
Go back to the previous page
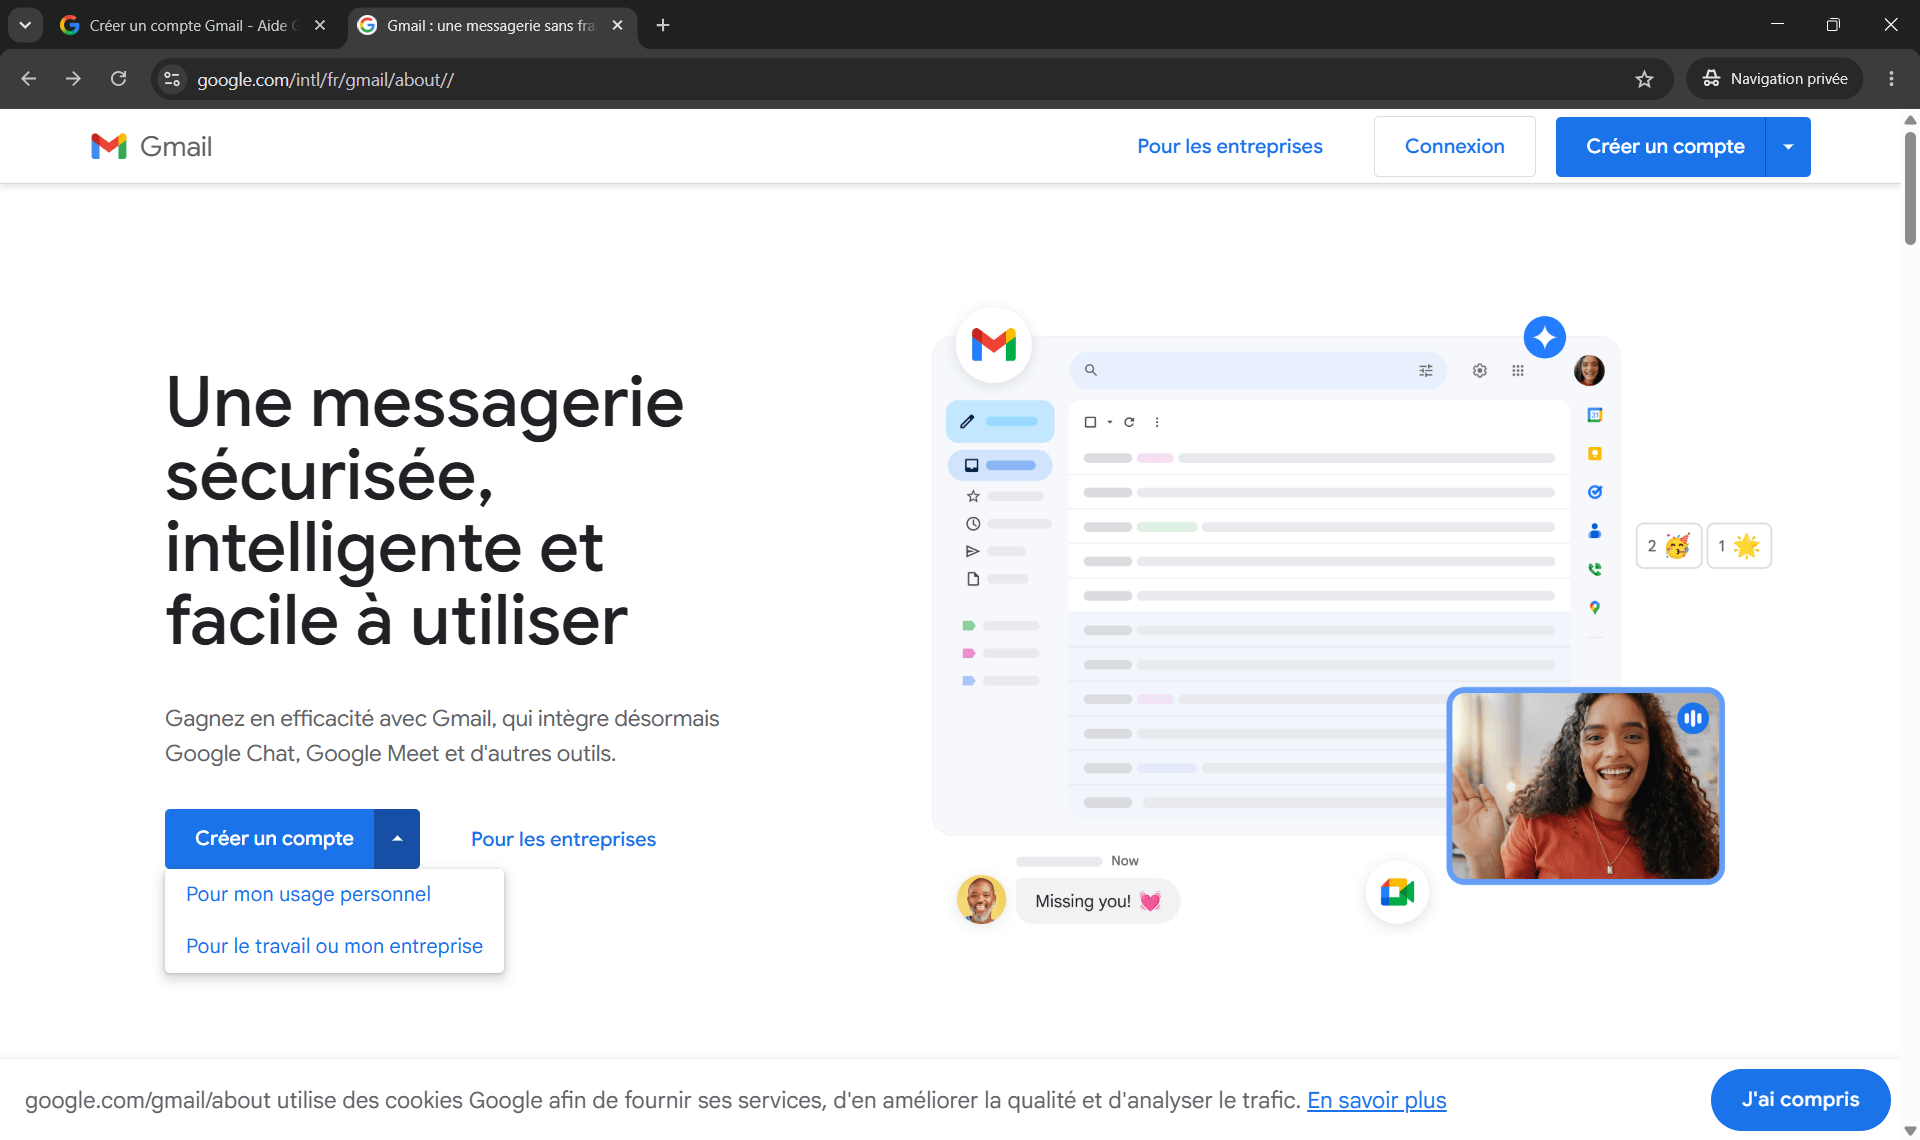[x=28, y=79]
